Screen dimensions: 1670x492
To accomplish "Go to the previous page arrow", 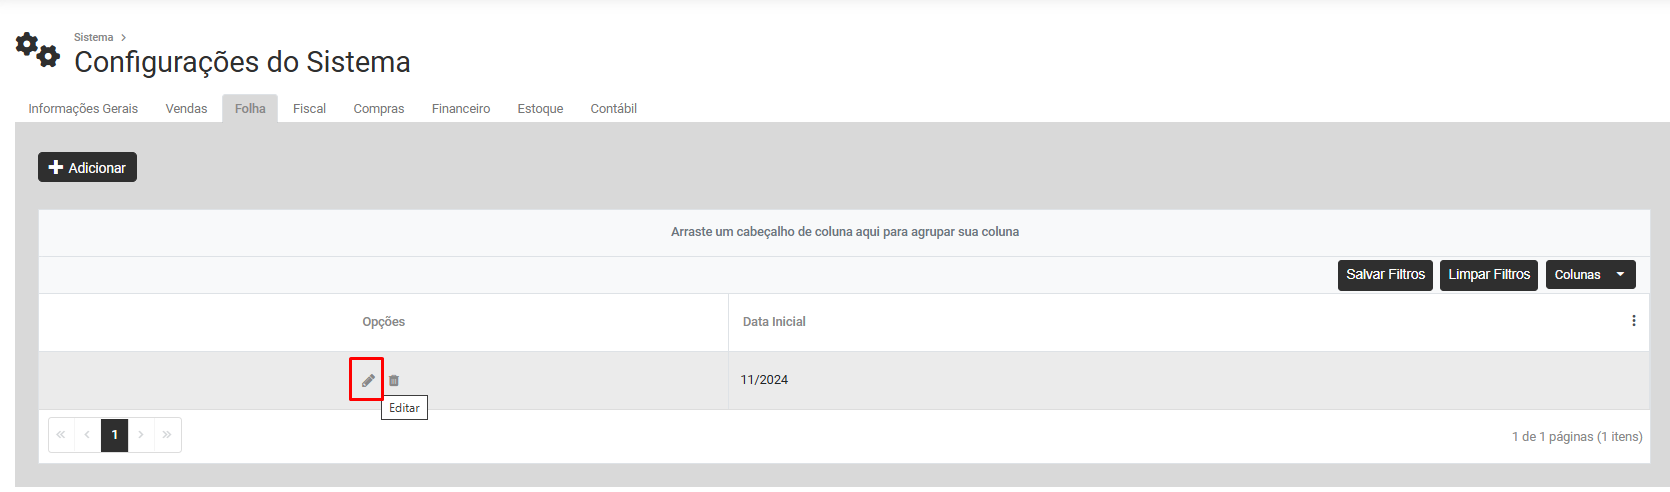I will click(88, 435).
